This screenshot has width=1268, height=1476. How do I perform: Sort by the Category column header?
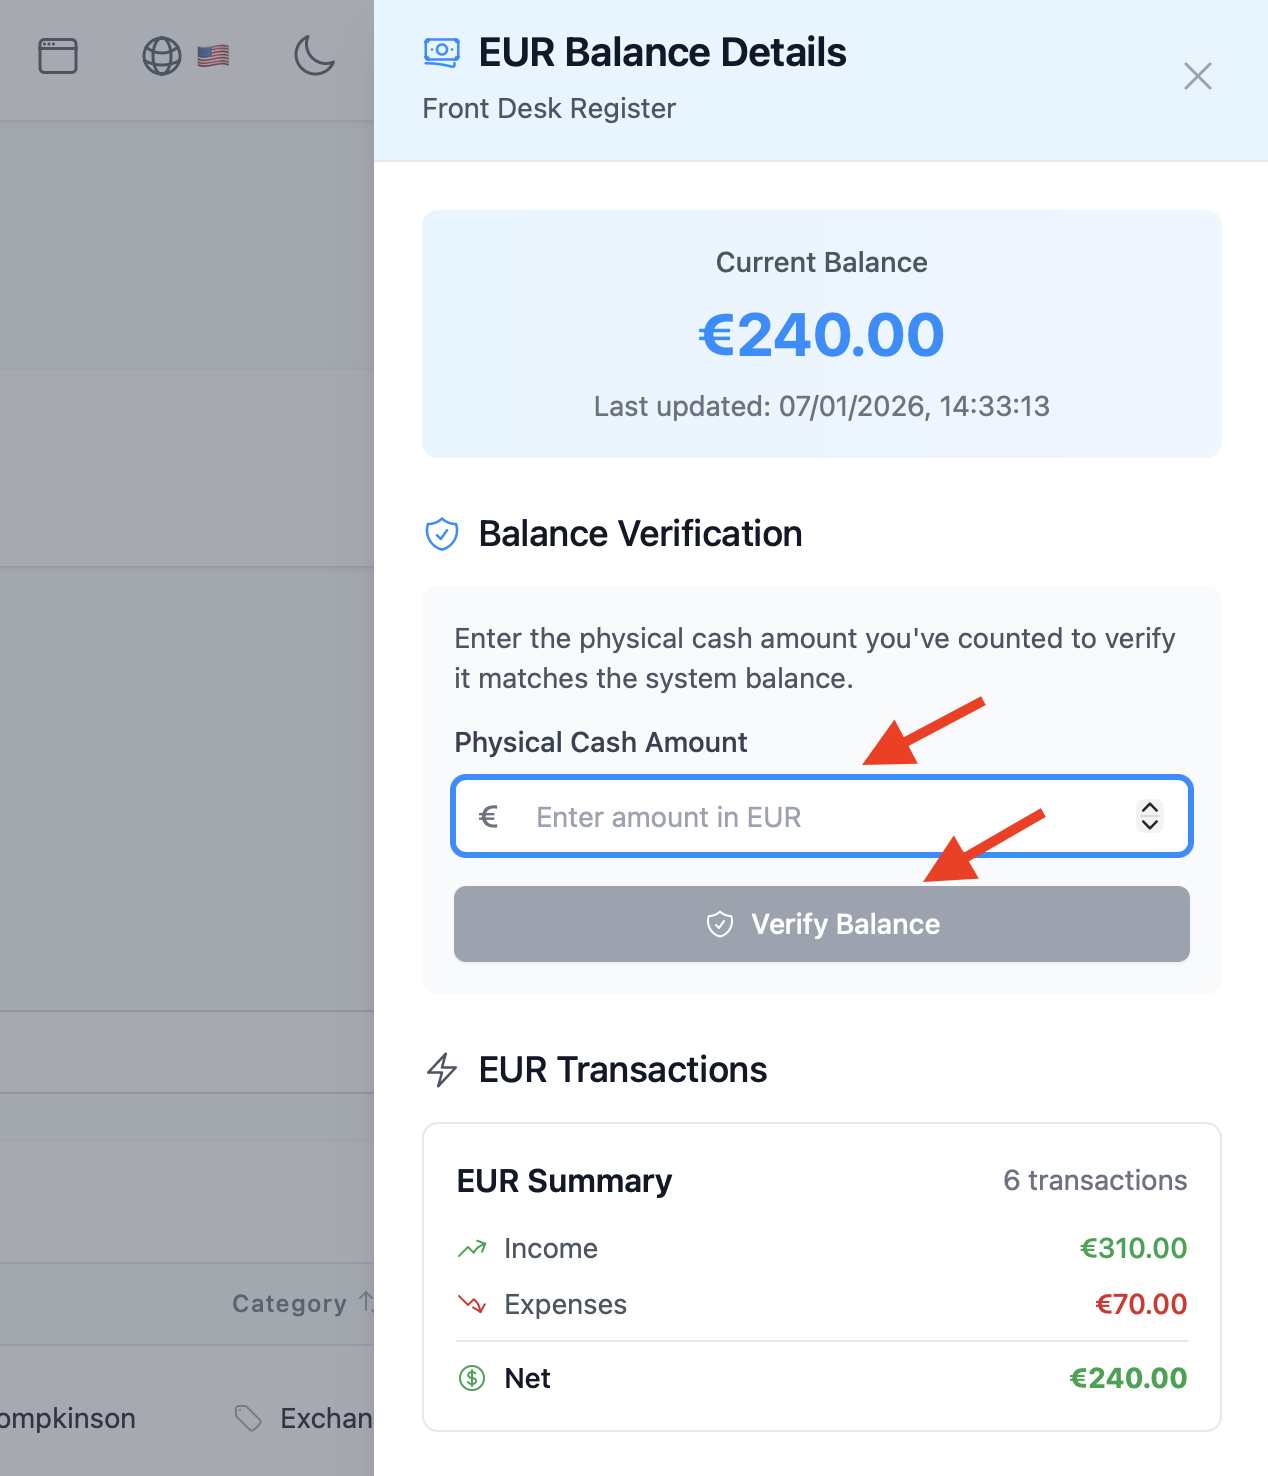click(x=290, y=1303)
